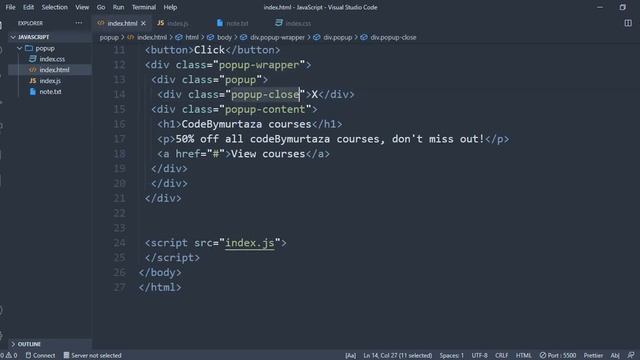Restore down the VS Code window
The width and height of the screenshot is (640, 360).
pos(622,7)
